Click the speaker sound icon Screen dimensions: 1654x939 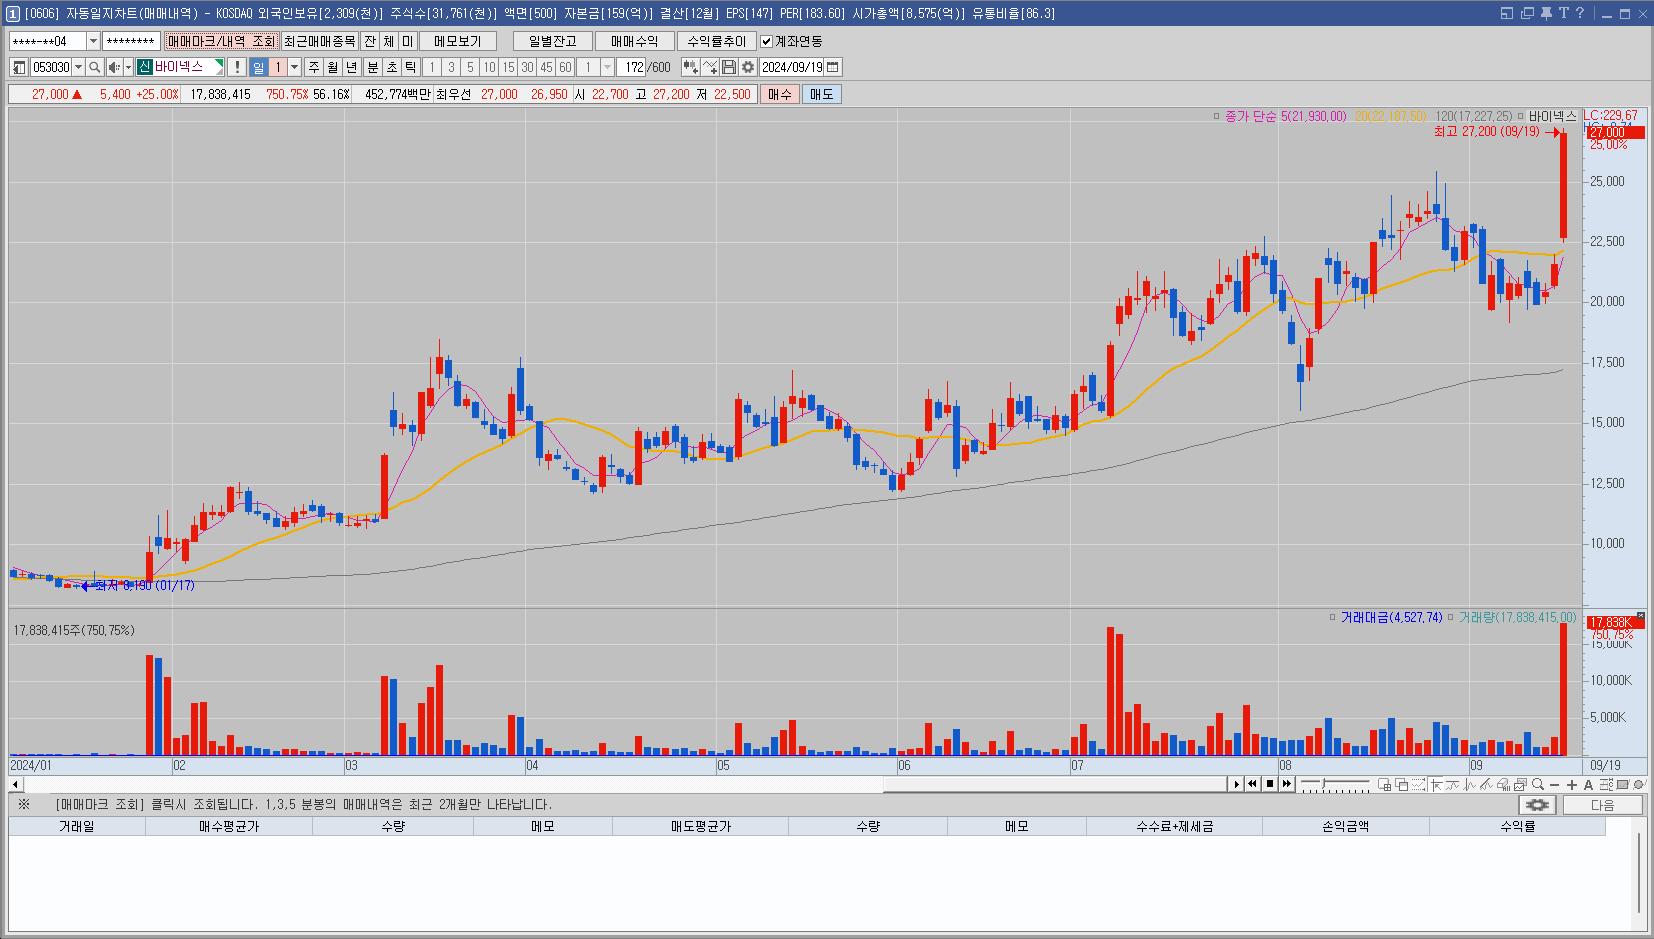coord(114,67)
